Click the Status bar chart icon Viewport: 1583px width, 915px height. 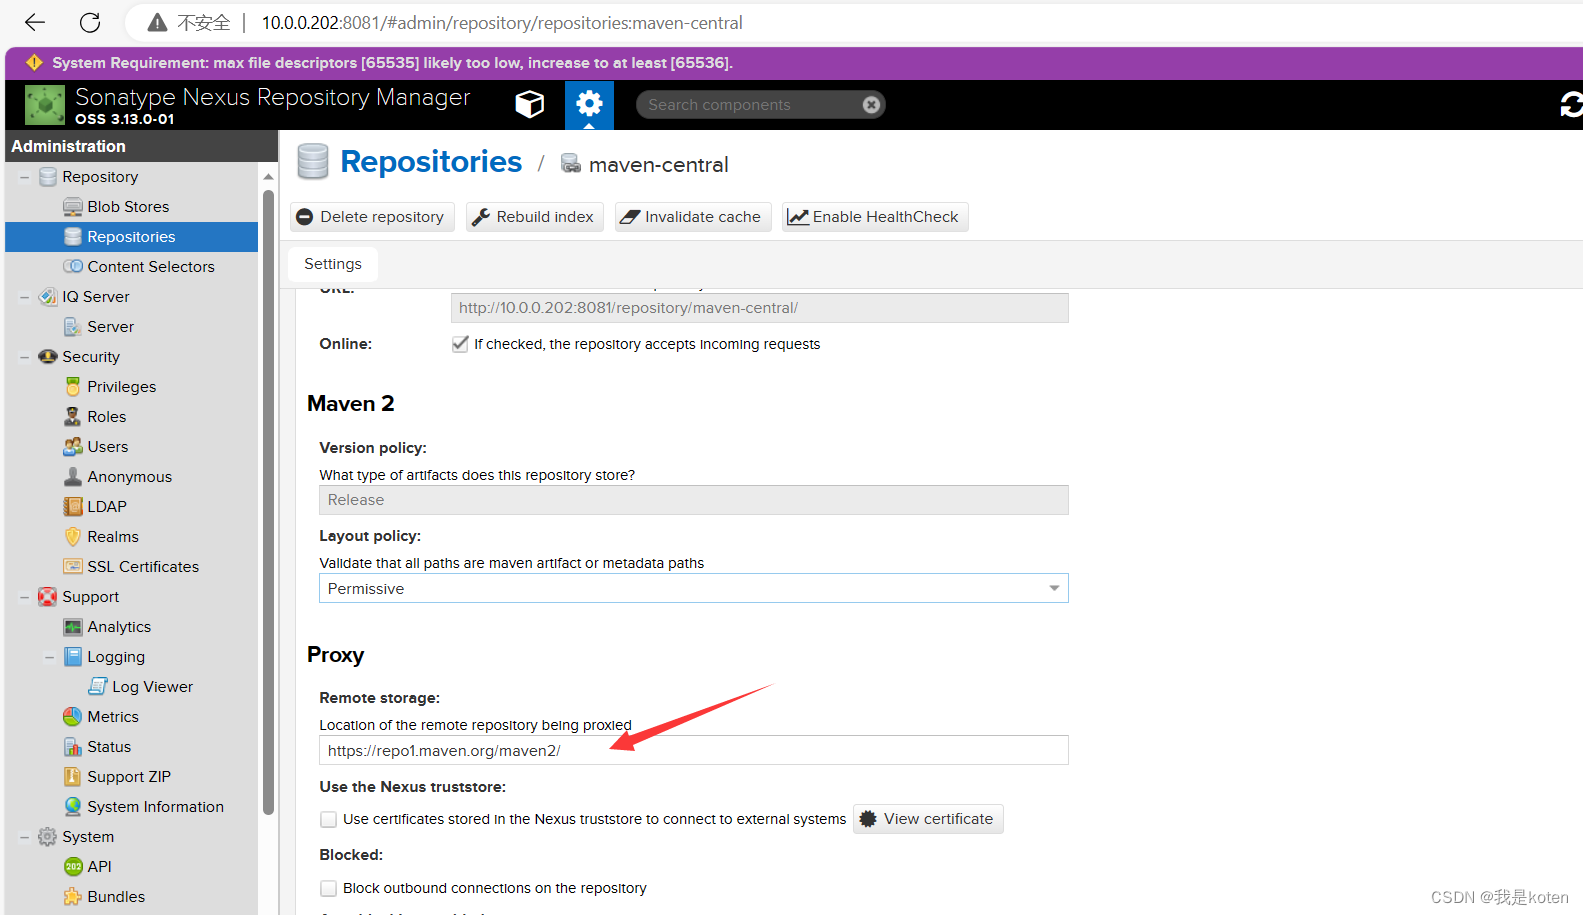click(x=73, y=747)
